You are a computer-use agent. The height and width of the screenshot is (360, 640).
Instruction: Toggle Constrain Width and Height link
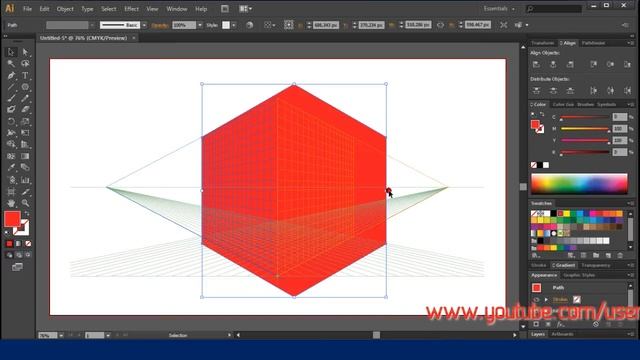click(440, 25)
